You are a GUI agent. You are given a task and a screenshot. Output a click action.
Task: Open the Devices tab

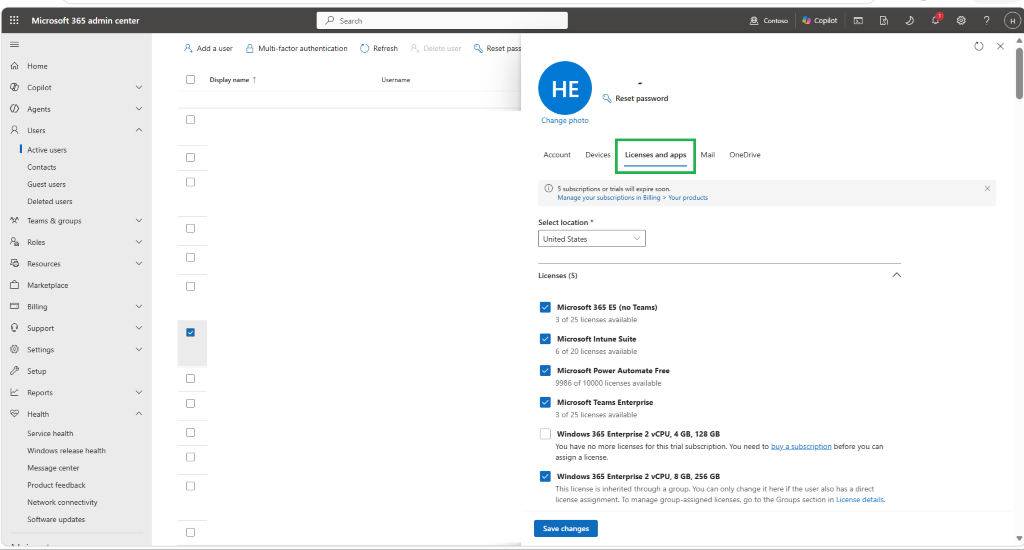(598, 155)
